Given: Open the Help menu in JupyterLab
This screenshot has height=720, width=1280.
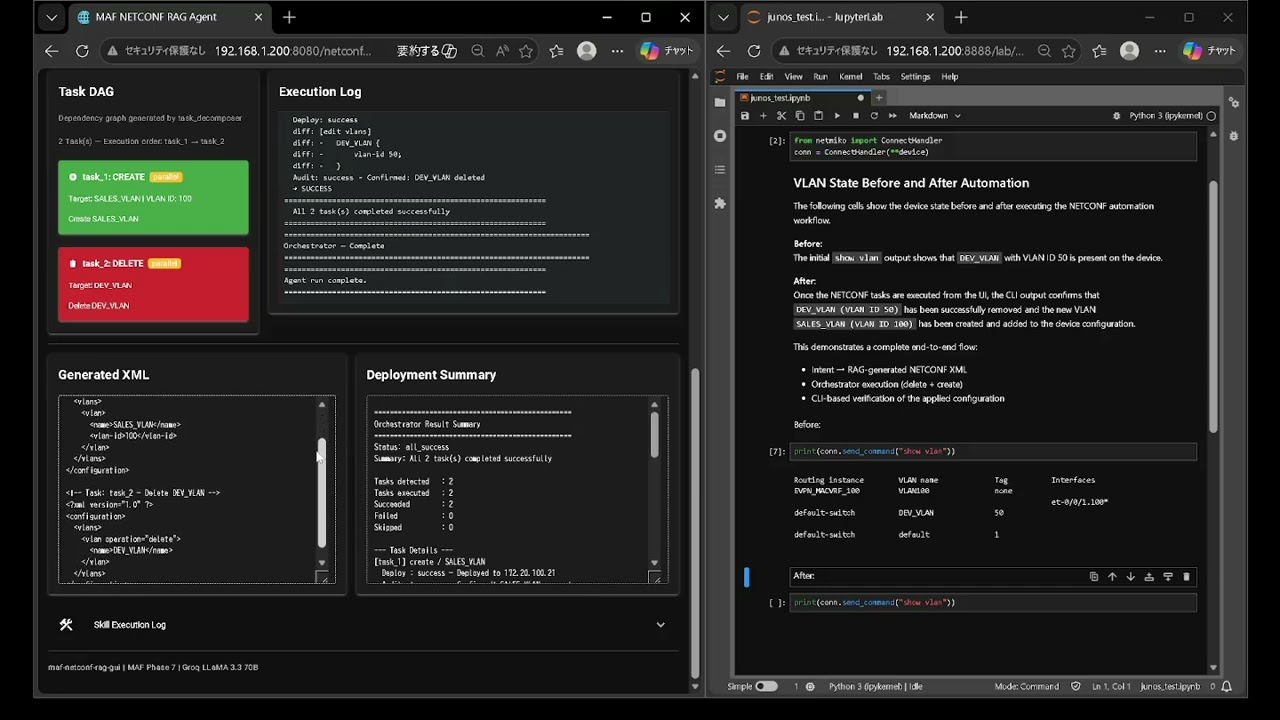Looking at the screenshot, I should tap(950, 77).
